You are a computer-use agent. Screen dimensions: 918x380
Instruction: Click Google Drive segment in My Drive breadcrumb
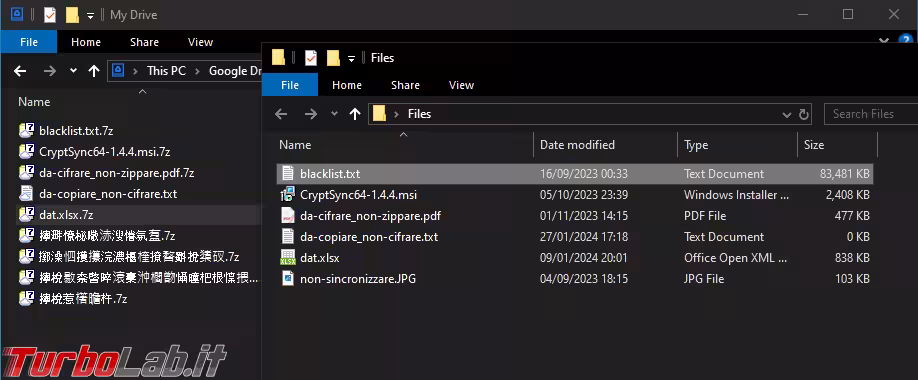point(235,71)
